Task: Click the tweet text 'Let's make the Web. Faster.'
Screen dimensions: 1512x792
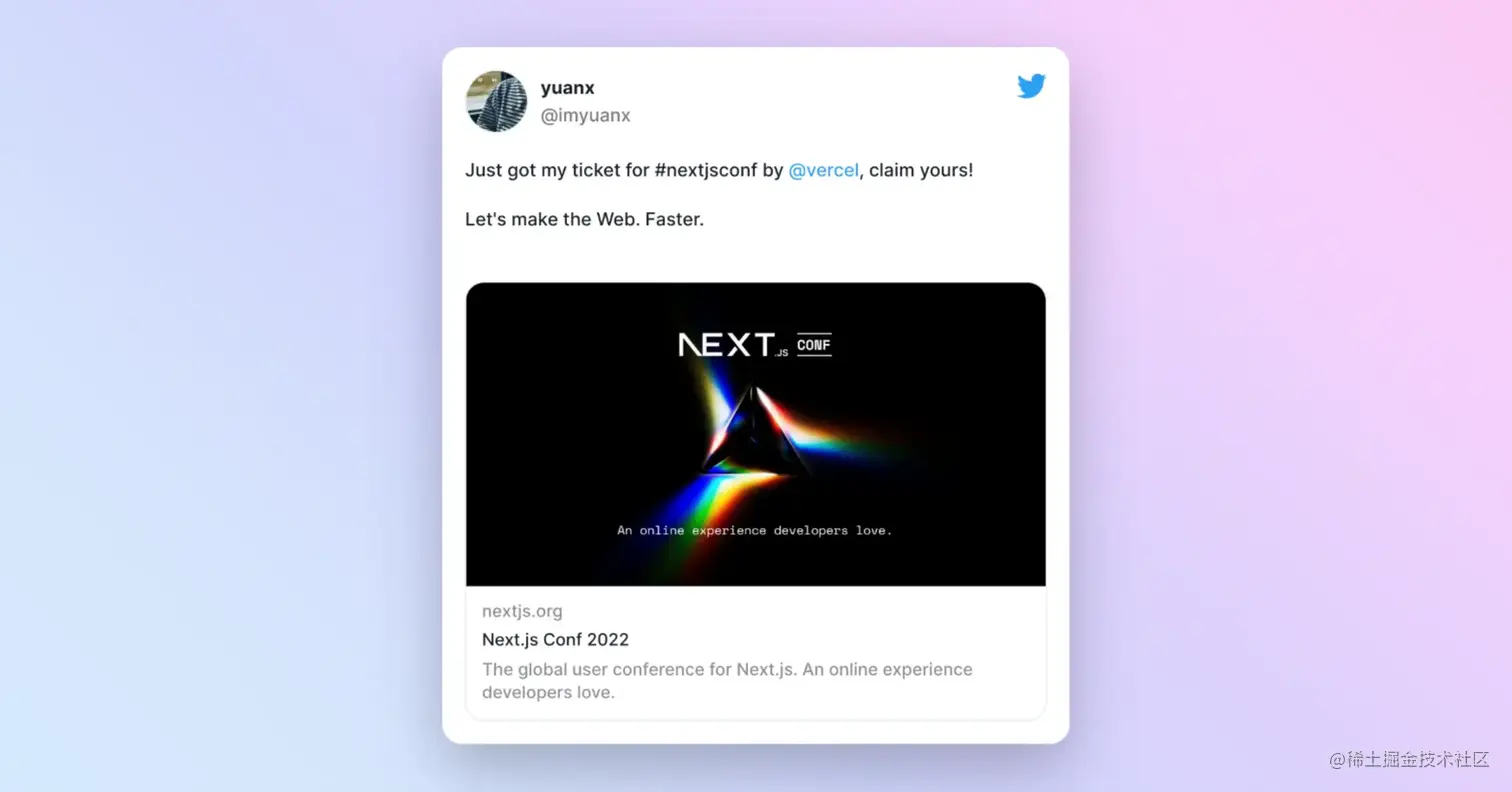Action: (584, 219)
